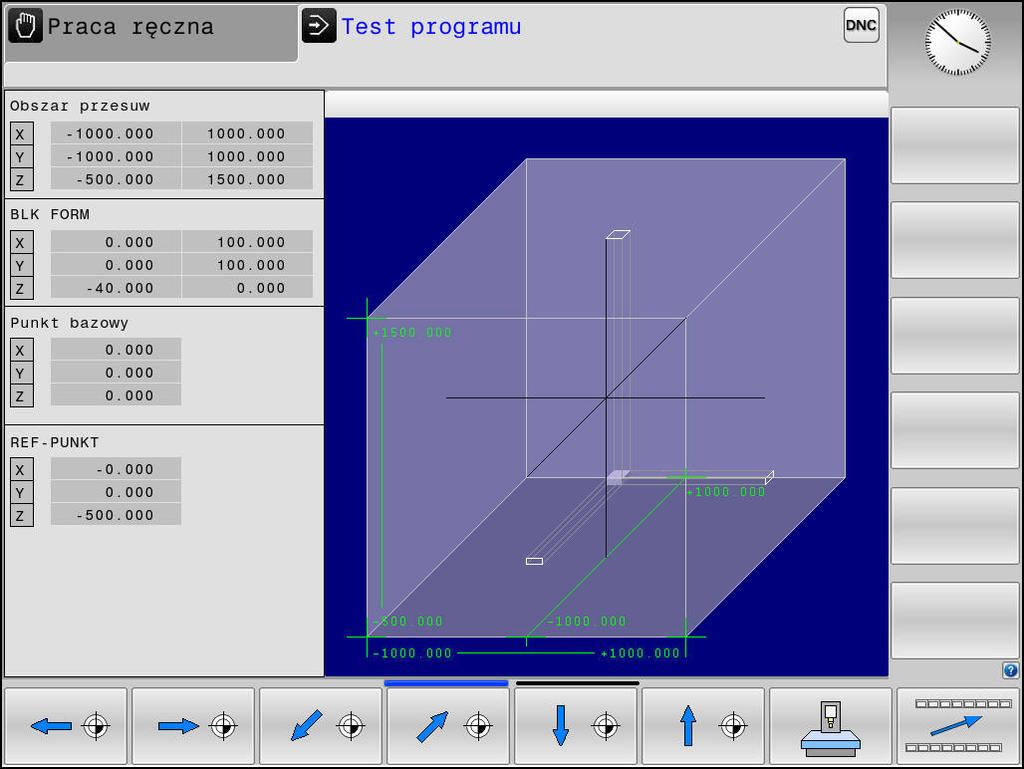
Task: Click the REF-PUNKT heading
Action: pyautogui.click(x=54, y=442)
